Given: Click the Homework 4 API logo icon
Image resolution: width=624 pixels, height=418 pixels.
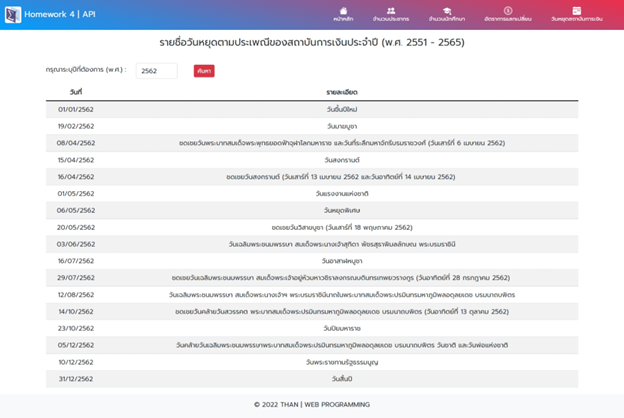Looking at the screenshot, I should [13, 15].
